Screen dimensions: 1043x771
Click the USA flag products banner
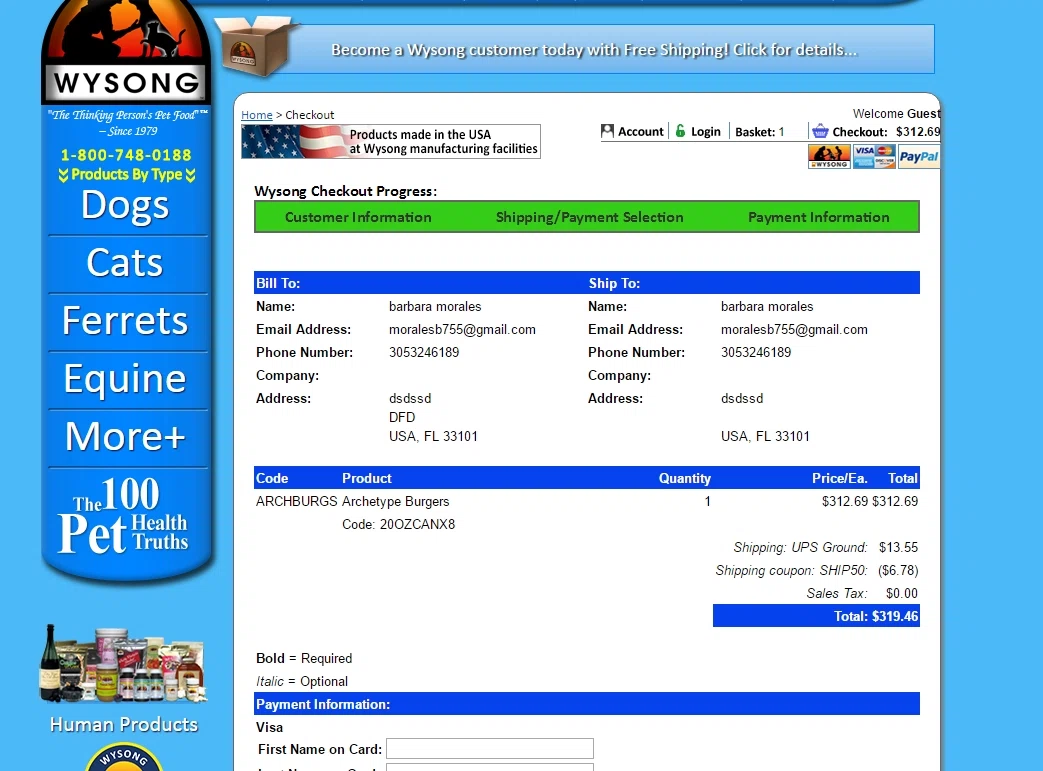[390, 142]
